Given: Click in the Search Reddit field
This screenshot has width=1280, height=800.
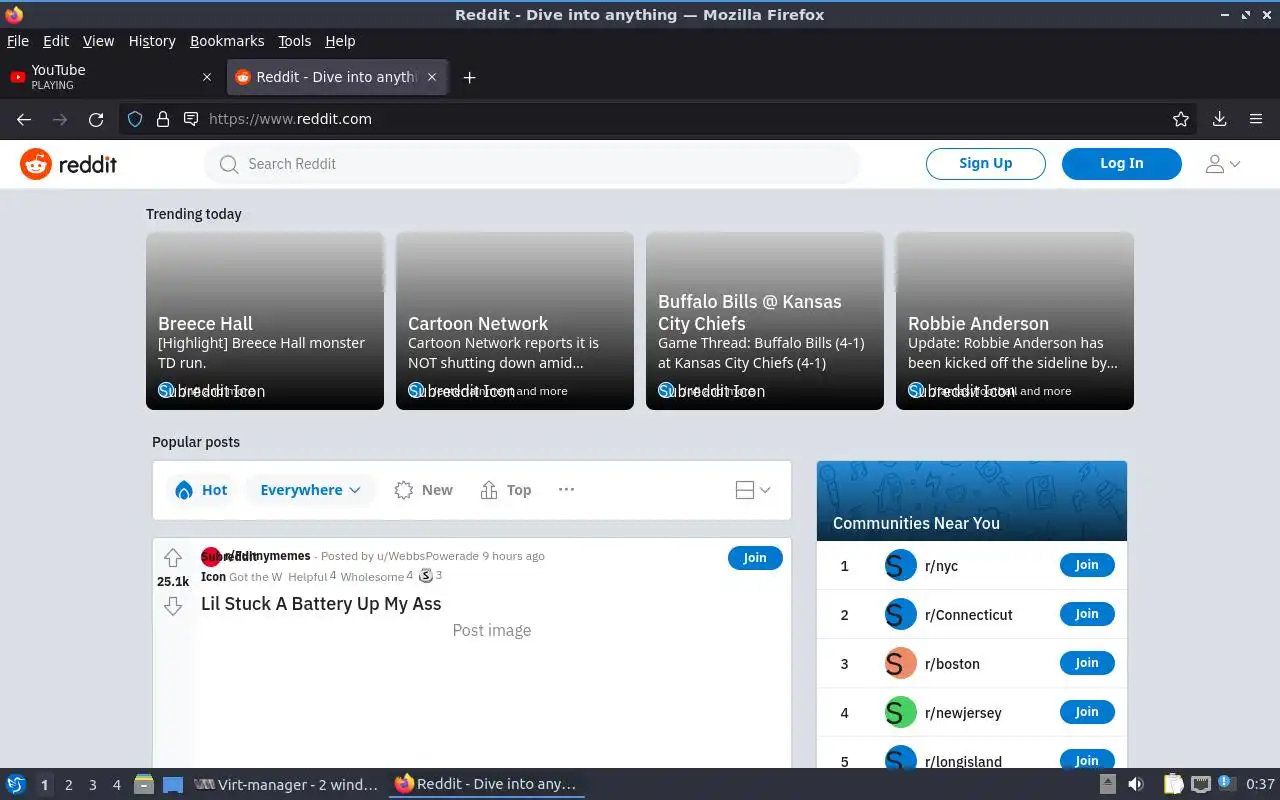Looking at the screenshot, I should 532,164.
